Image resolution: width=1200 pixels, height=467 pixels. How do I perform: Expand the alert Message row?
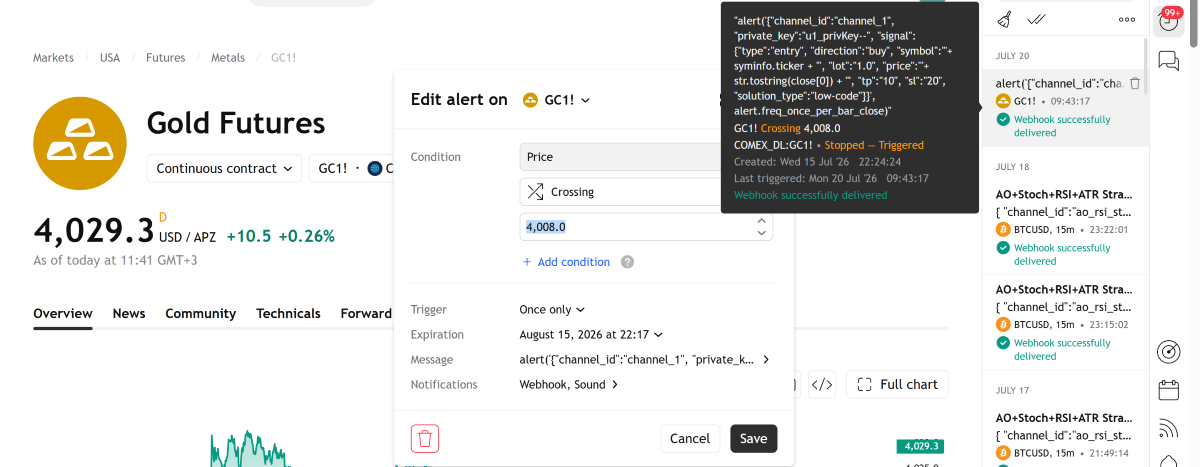tap(645, 360)
